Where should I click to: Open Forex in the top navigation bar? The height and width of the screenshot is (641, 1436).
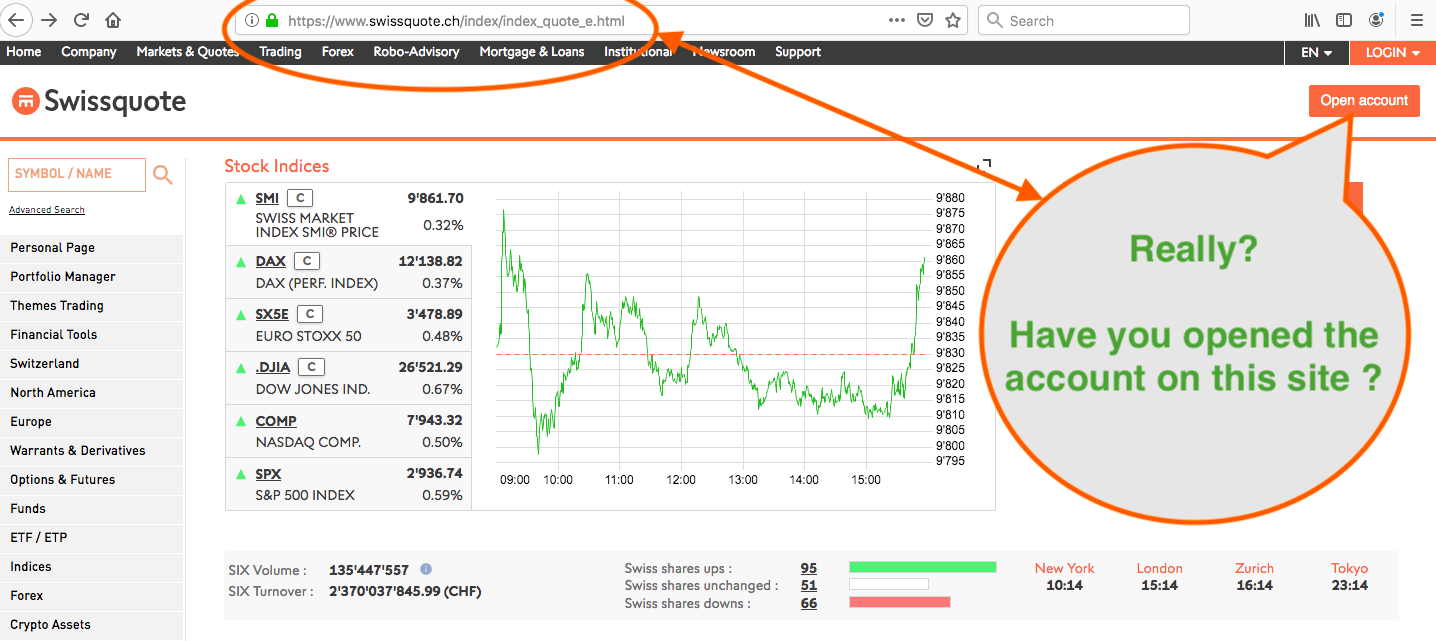click(338, 52)
